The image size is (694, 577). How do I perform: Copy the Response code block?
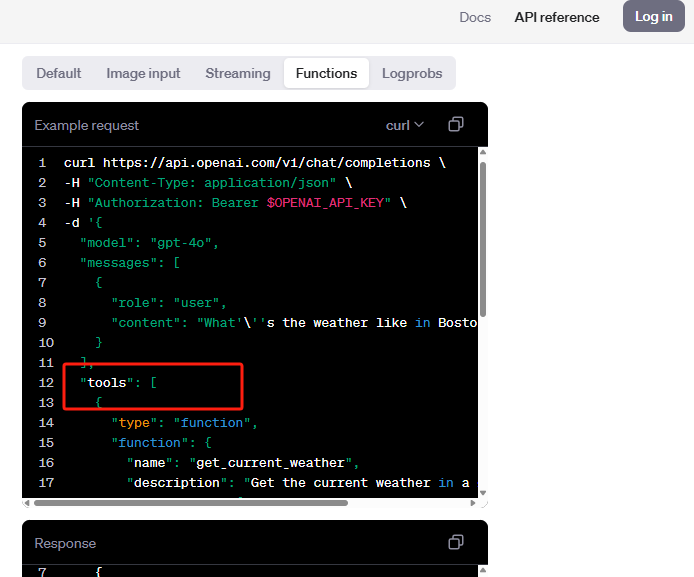[456, 543]
